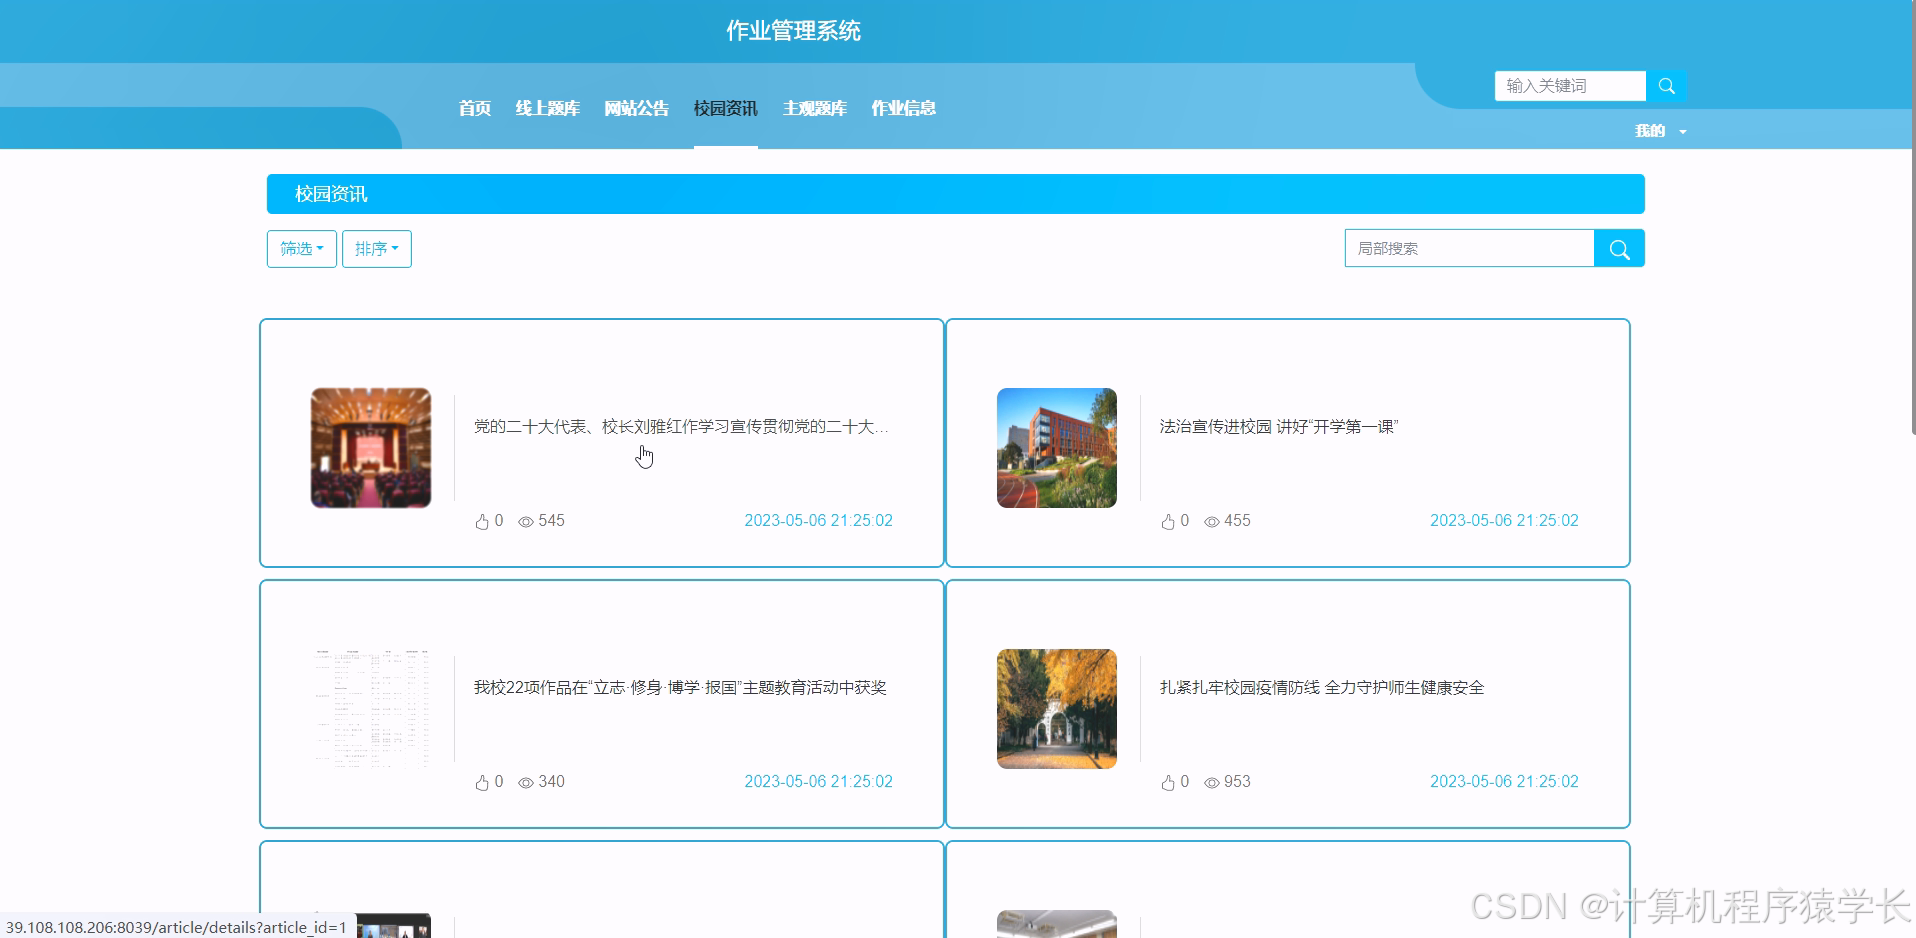Open the 主观题库 navigation item
Viewport: 1916px width, 938px height.
[x=814, y=108]
